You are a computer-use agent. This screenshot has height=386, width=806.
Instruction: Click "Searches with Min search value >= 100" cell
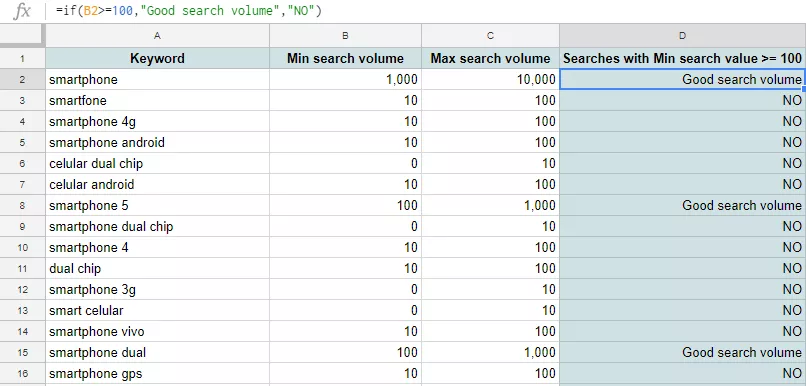[x=683, y=59]
